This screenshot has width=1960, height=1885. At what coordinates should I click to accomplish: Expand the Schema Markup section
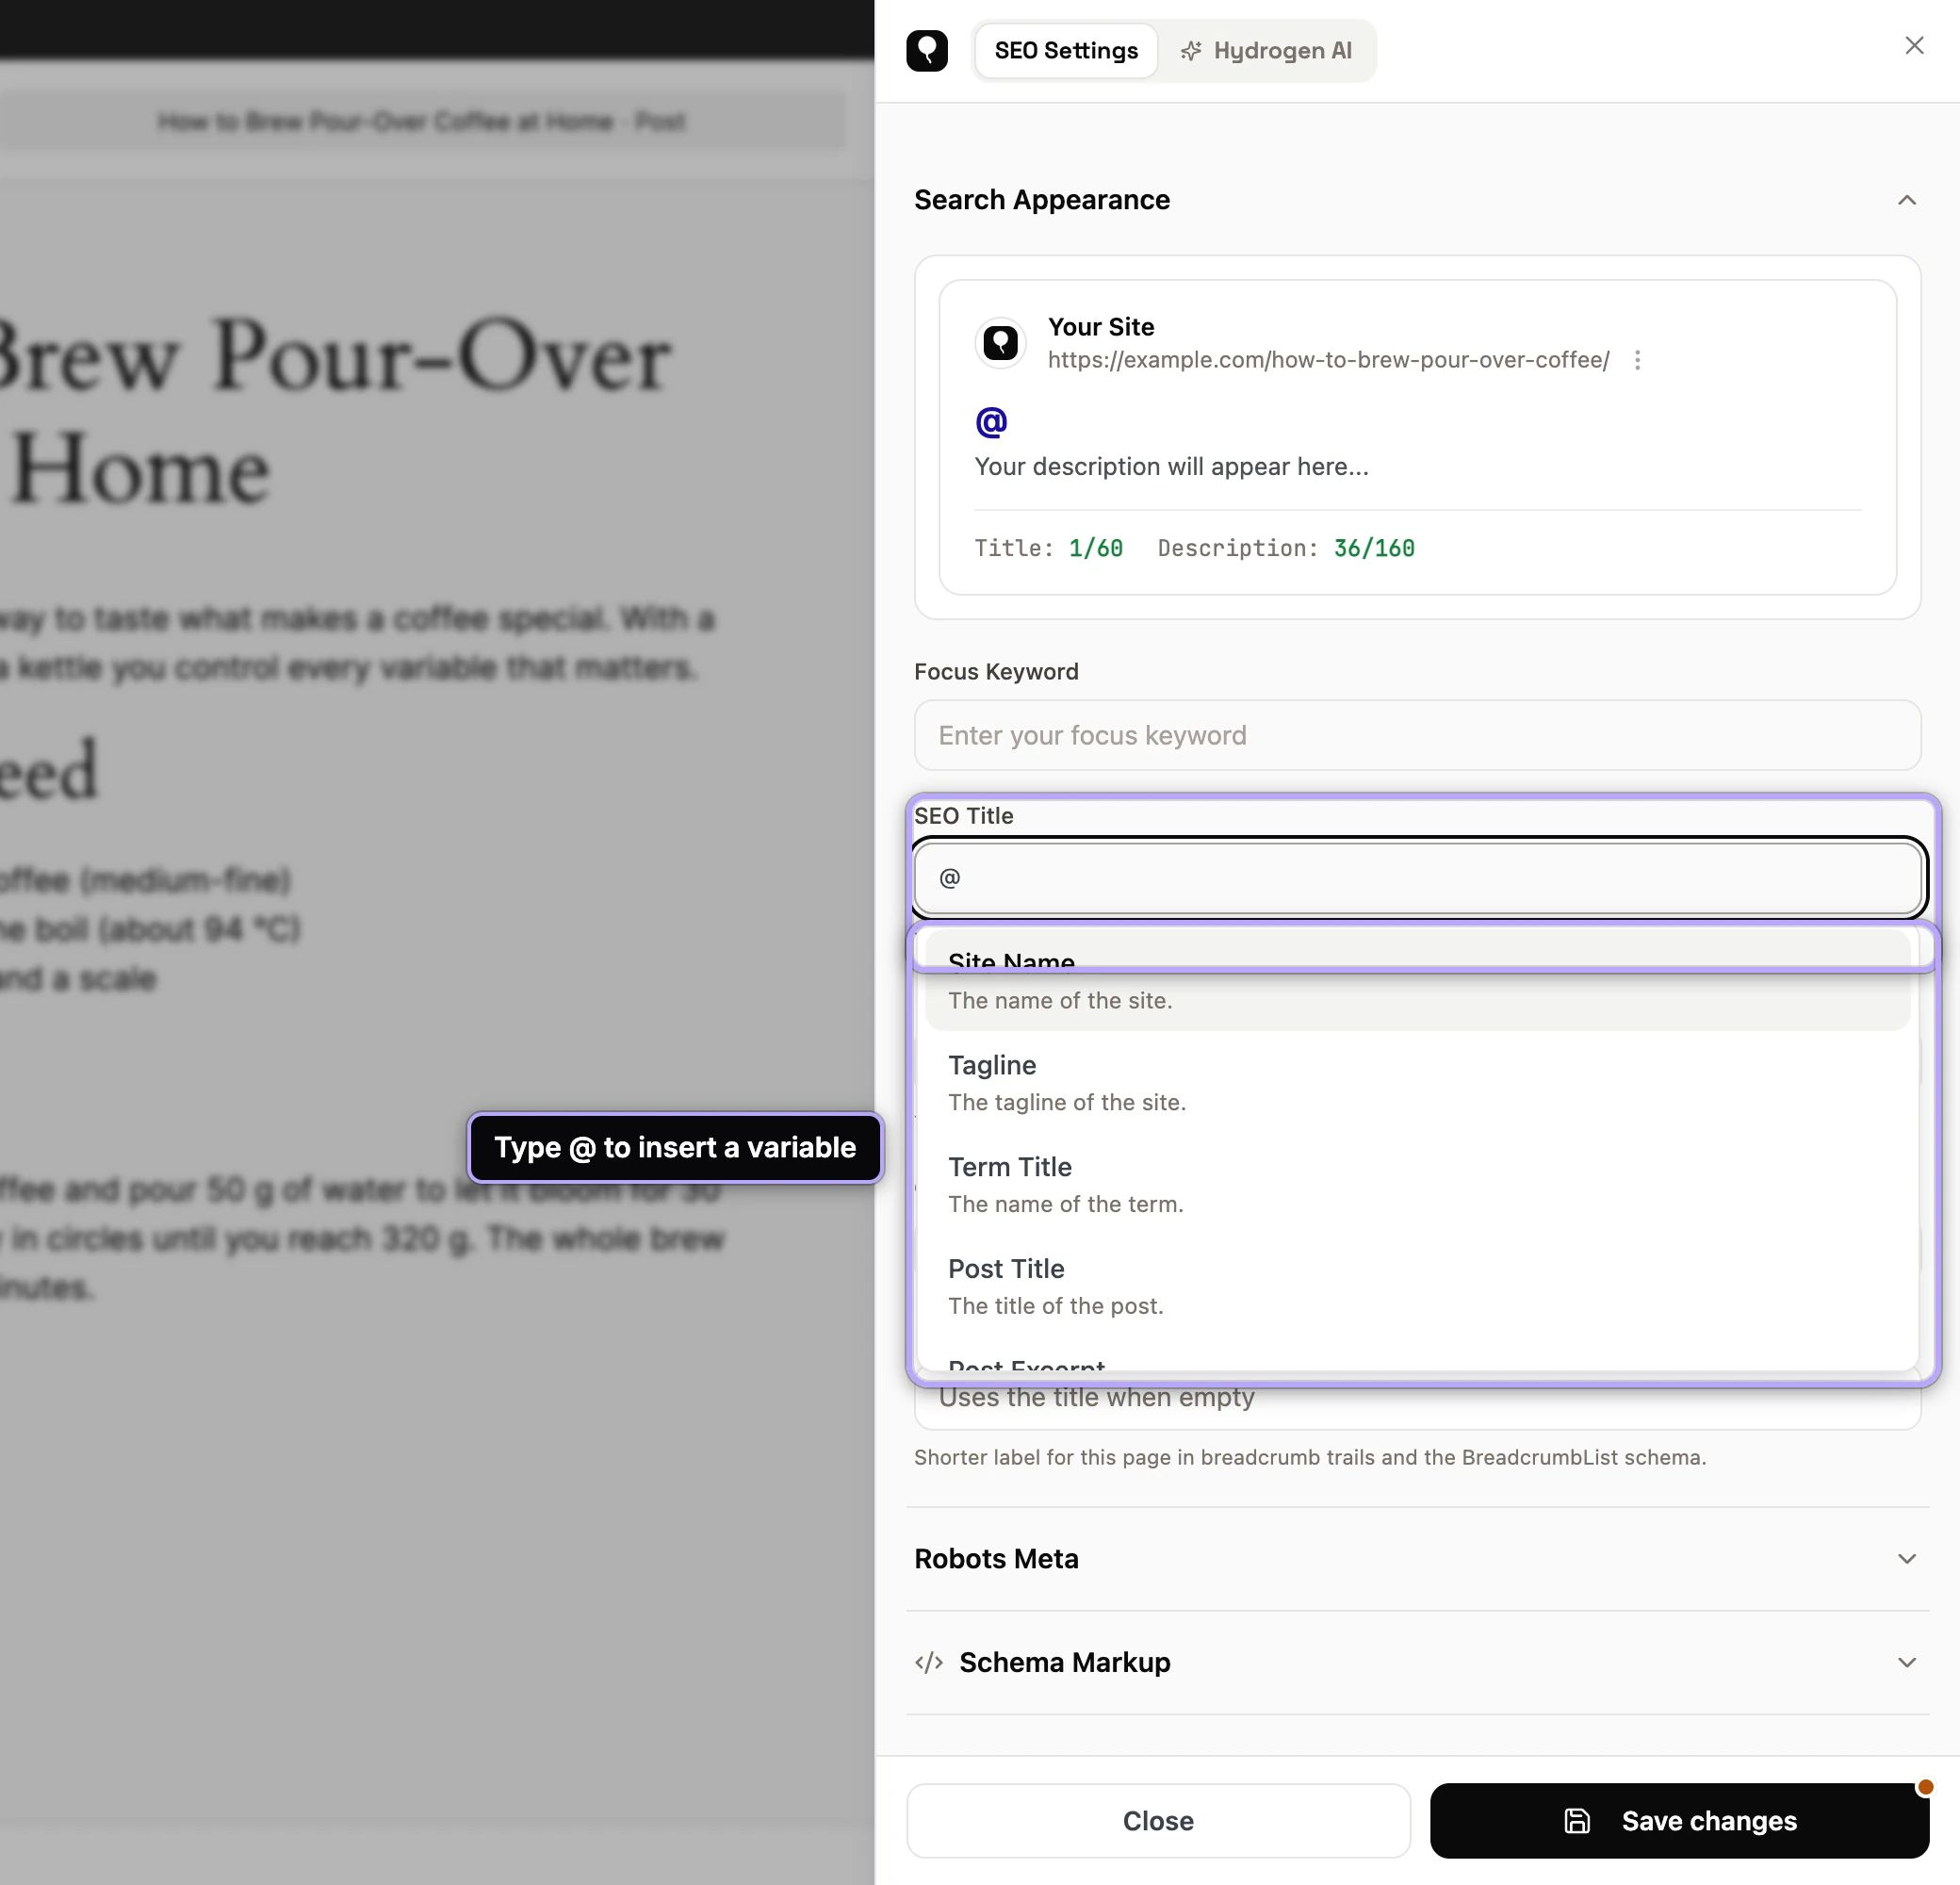pos(1417,1662)
